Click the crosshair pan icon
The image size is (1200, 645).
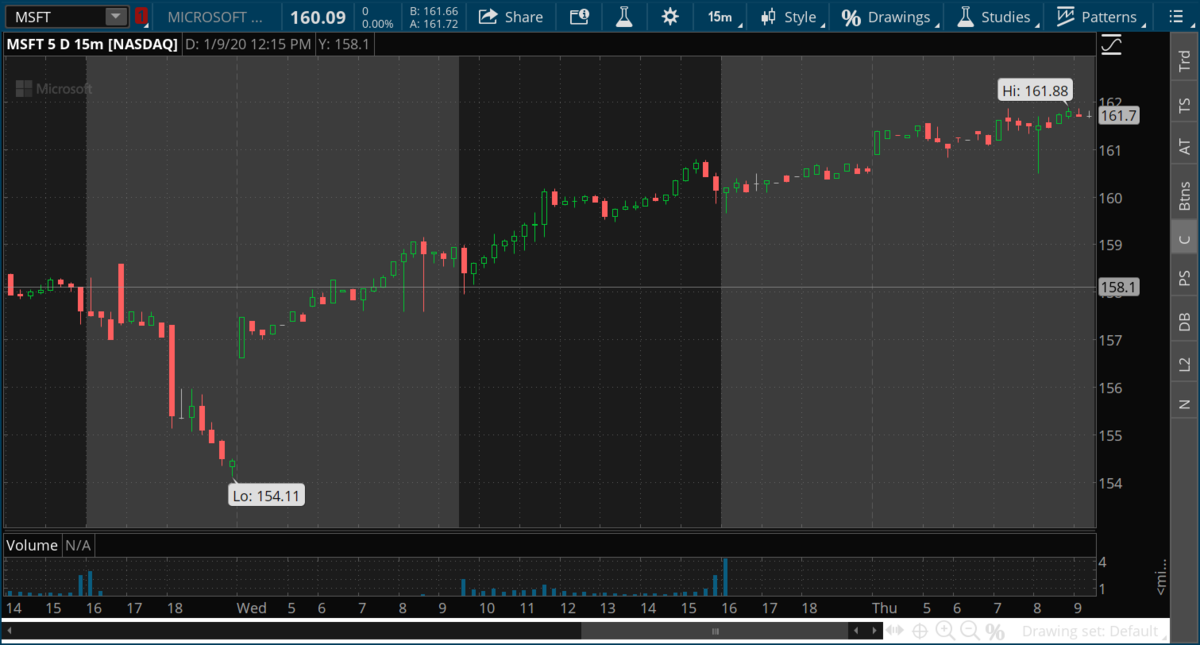[x=920, y=631]
